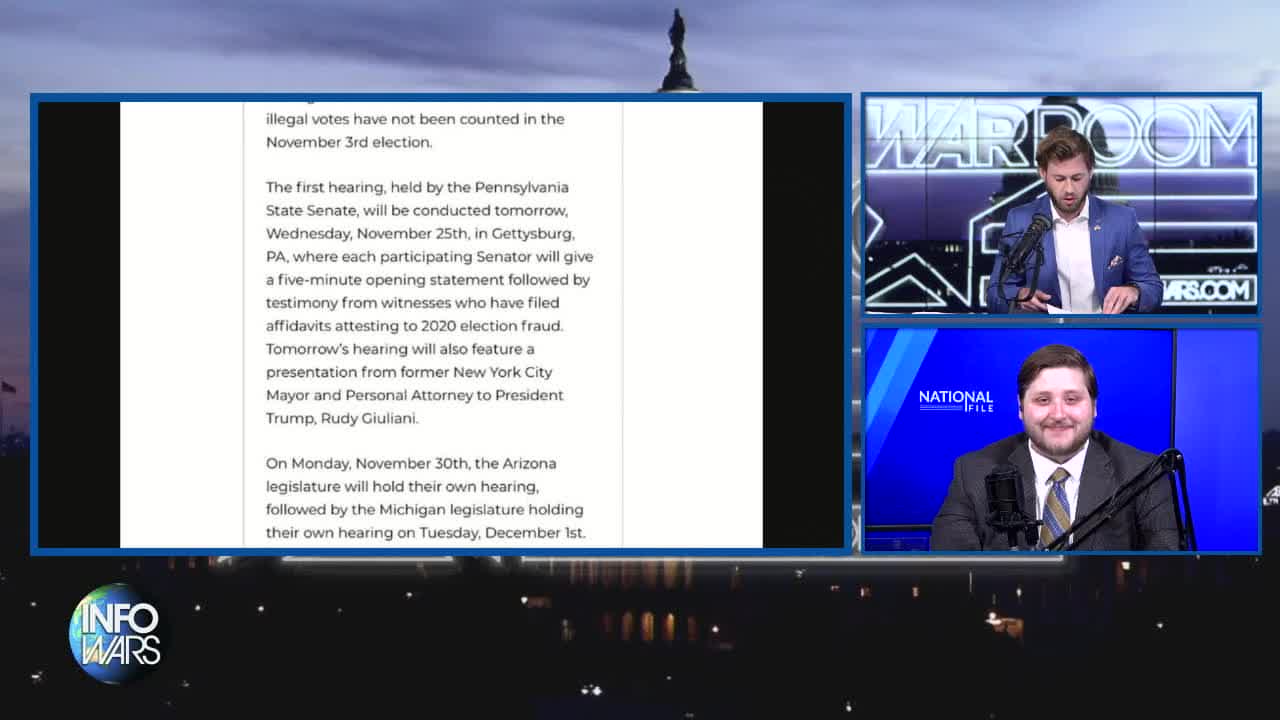This screenshot has width=1280, height=720.
Task: Click the text 'November 3rd election.'
Action: coord(349,142)
